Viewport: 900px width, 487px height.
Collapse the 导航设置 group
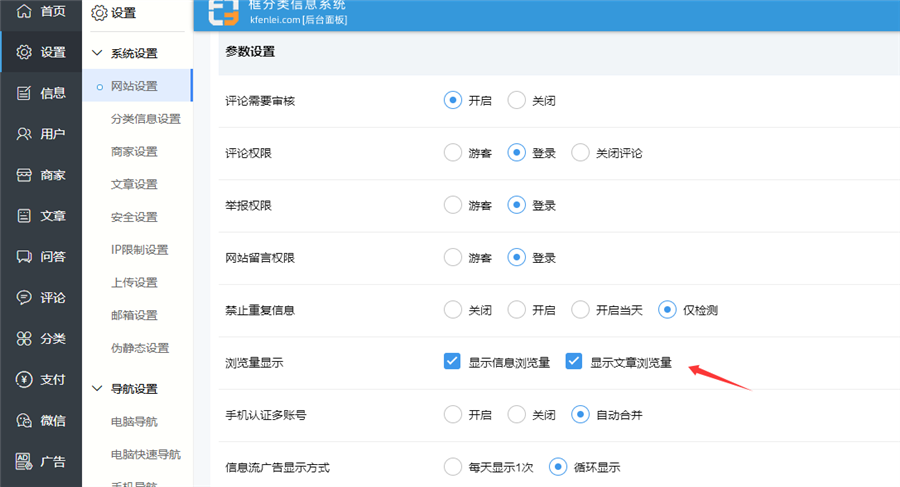click(x=97, y=389)
